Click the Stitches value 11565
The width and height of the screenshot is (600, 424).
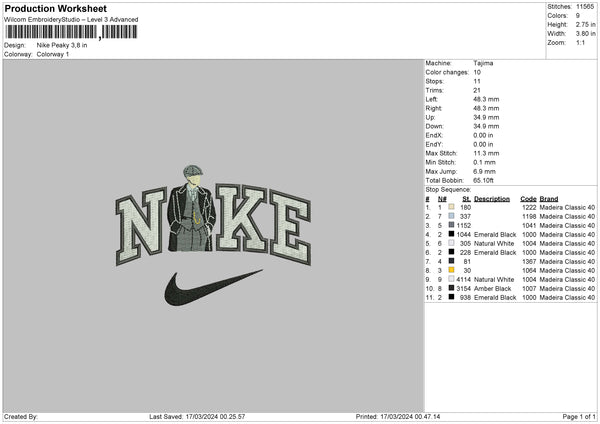click(x=585, y=7)
